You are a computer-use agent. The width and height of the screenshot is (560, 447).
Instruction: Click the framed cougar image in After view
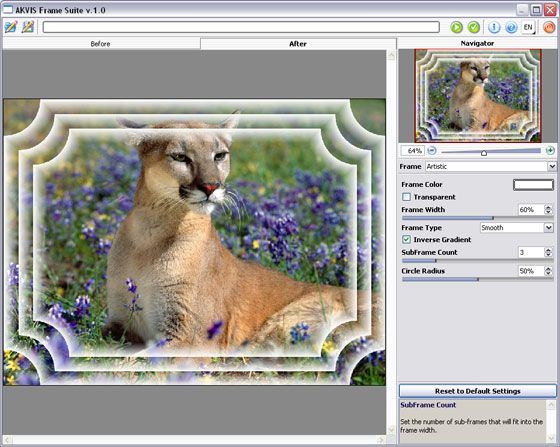tap(194, 242)
